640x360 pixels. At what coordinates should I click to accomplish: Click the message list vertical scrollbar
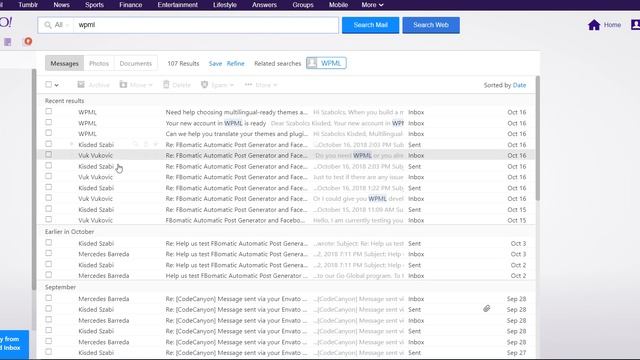538,138
